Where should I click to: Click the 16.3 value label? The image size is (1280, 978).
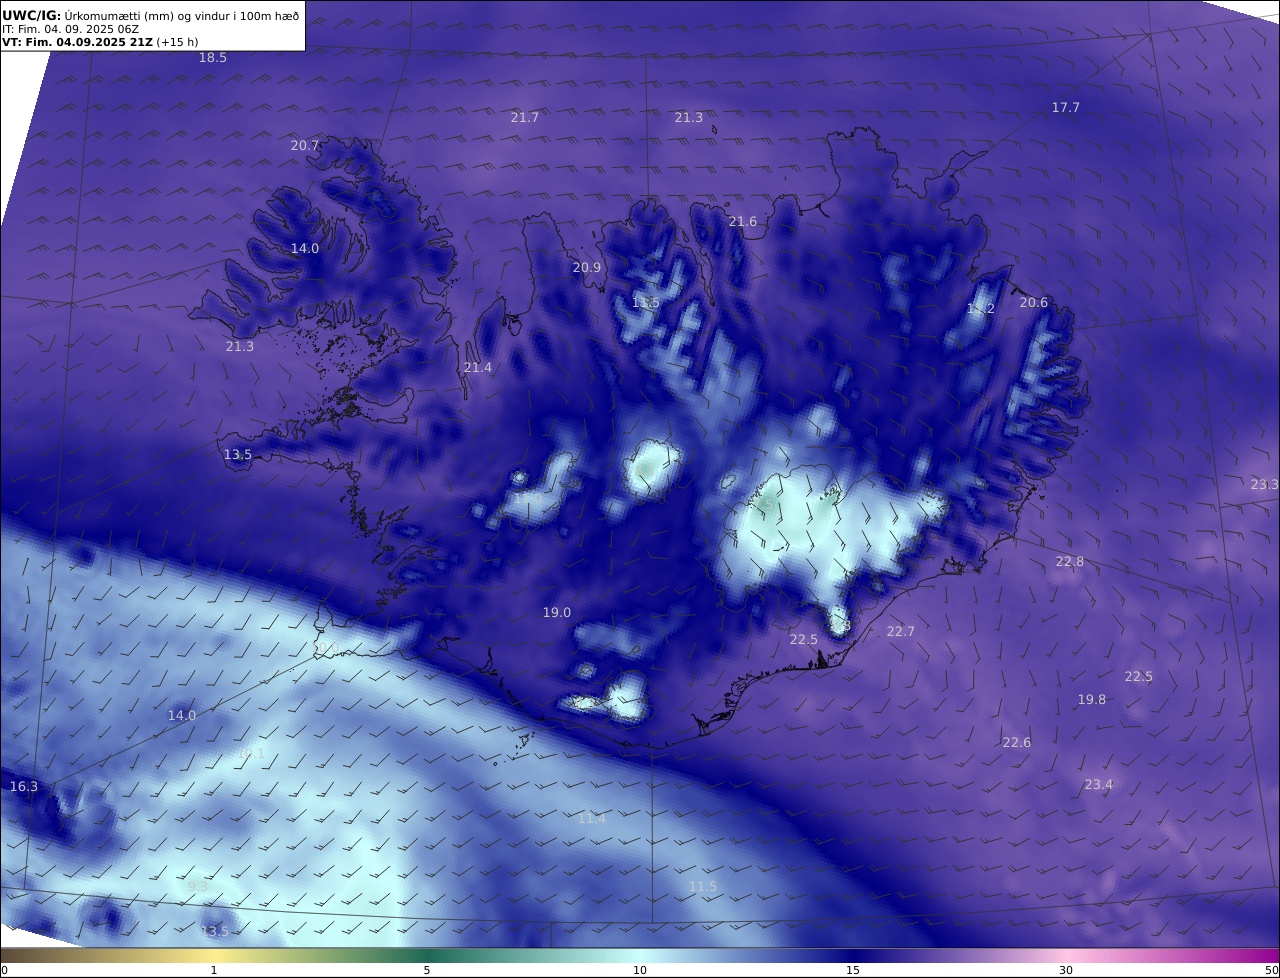(24, 787)
